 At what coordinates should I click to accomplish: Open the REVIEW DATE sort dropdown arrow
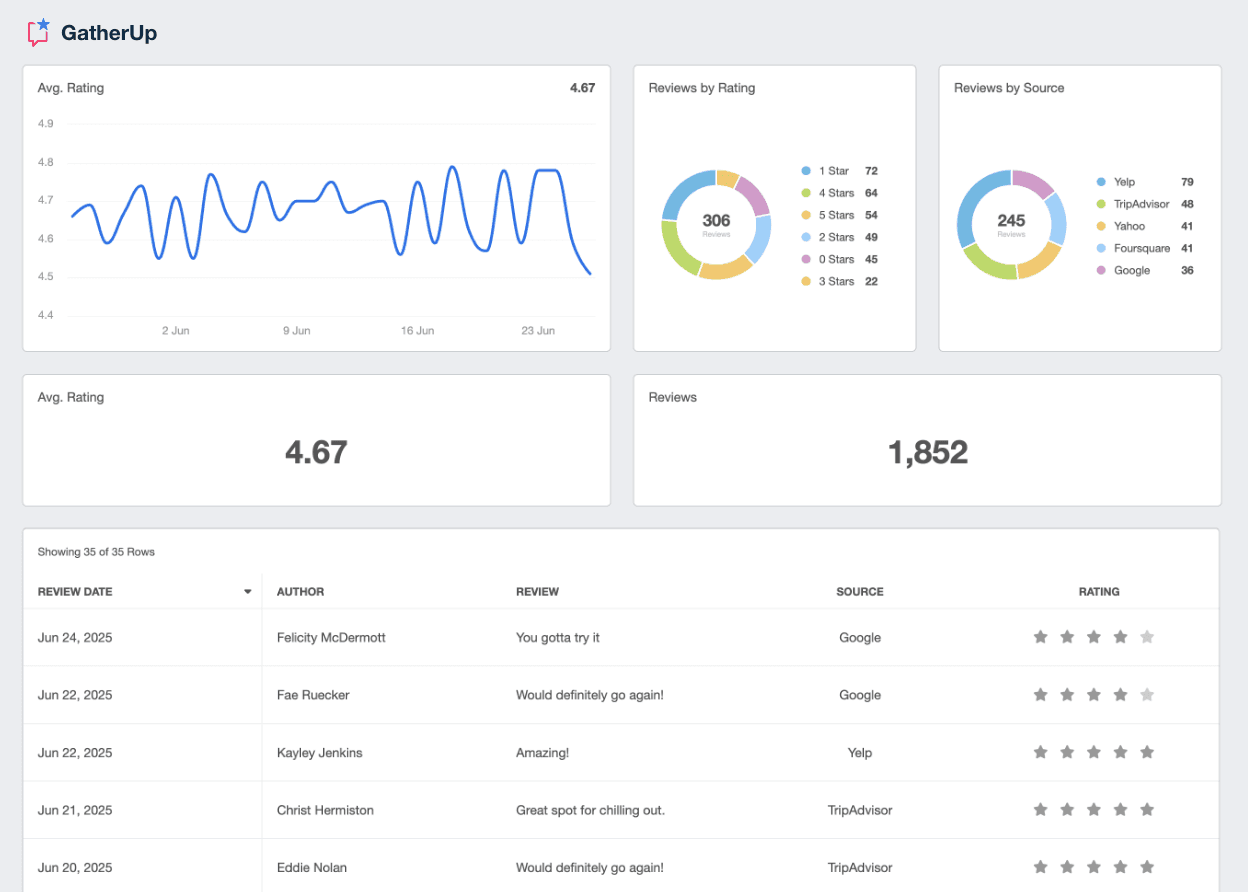click(x=247, y=591)
